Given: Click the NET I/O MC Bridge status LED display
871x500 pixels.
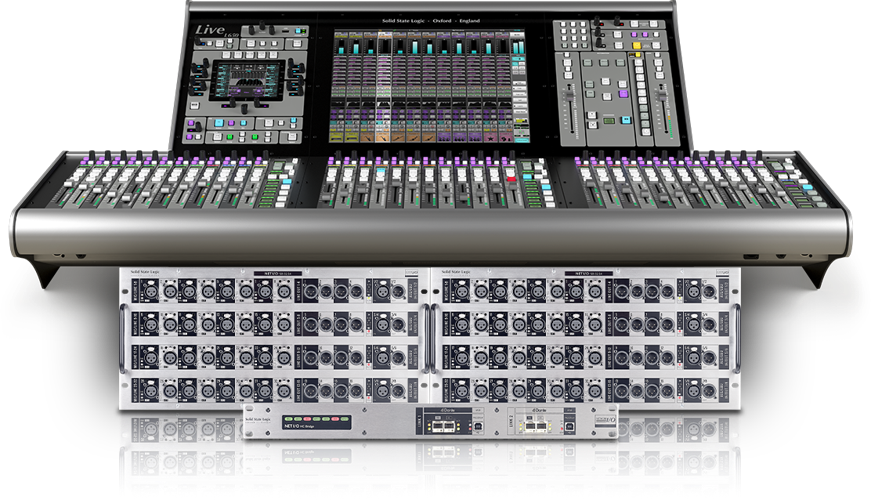Looking at the screenshot, I should pyautogui.click(x=317, y=422).
